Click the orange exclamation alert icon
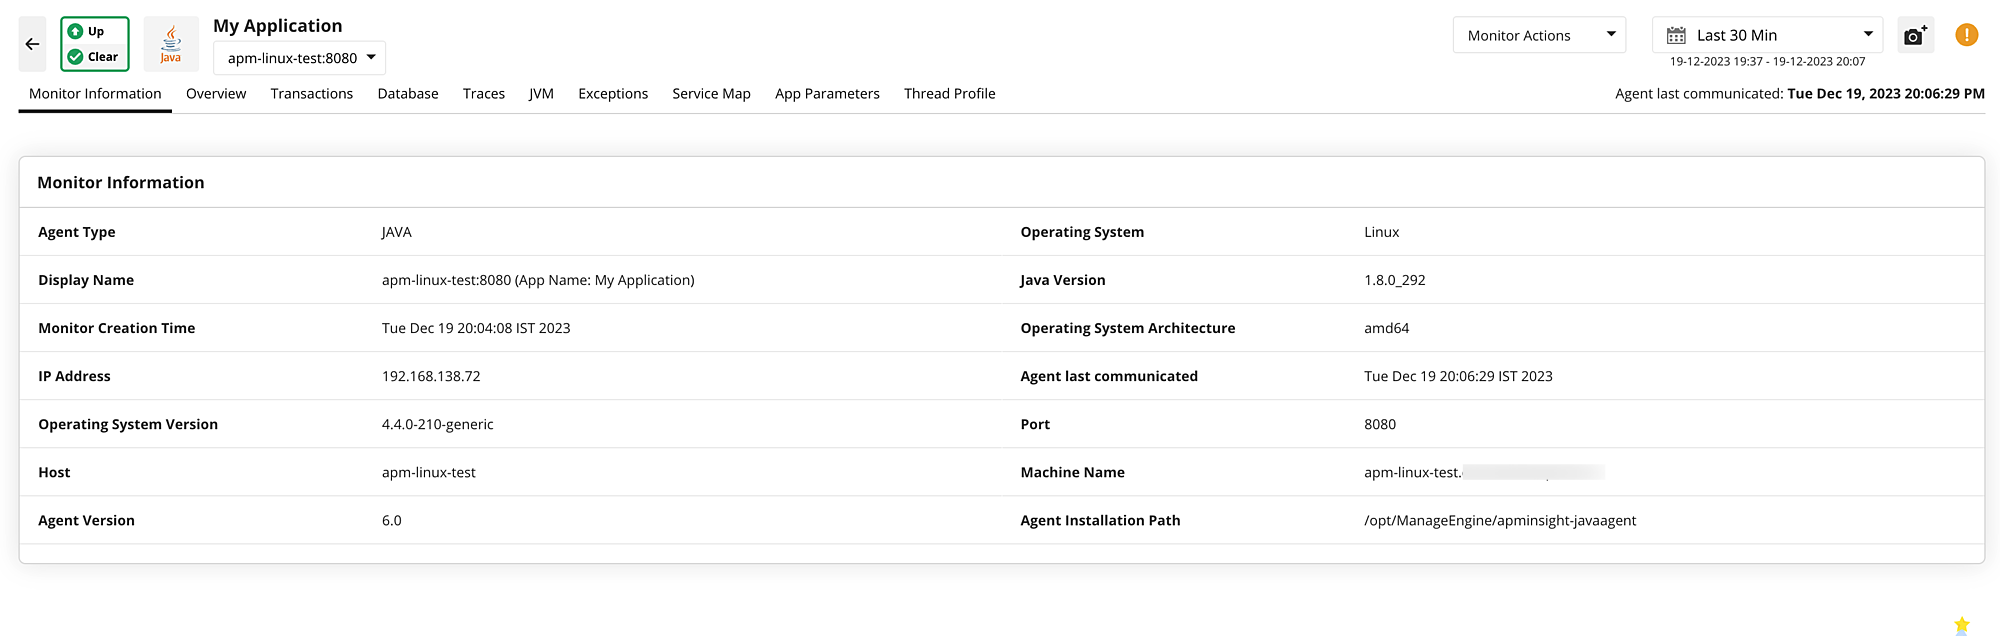This screenshot has height=636, width=2000. (1966, 35)
